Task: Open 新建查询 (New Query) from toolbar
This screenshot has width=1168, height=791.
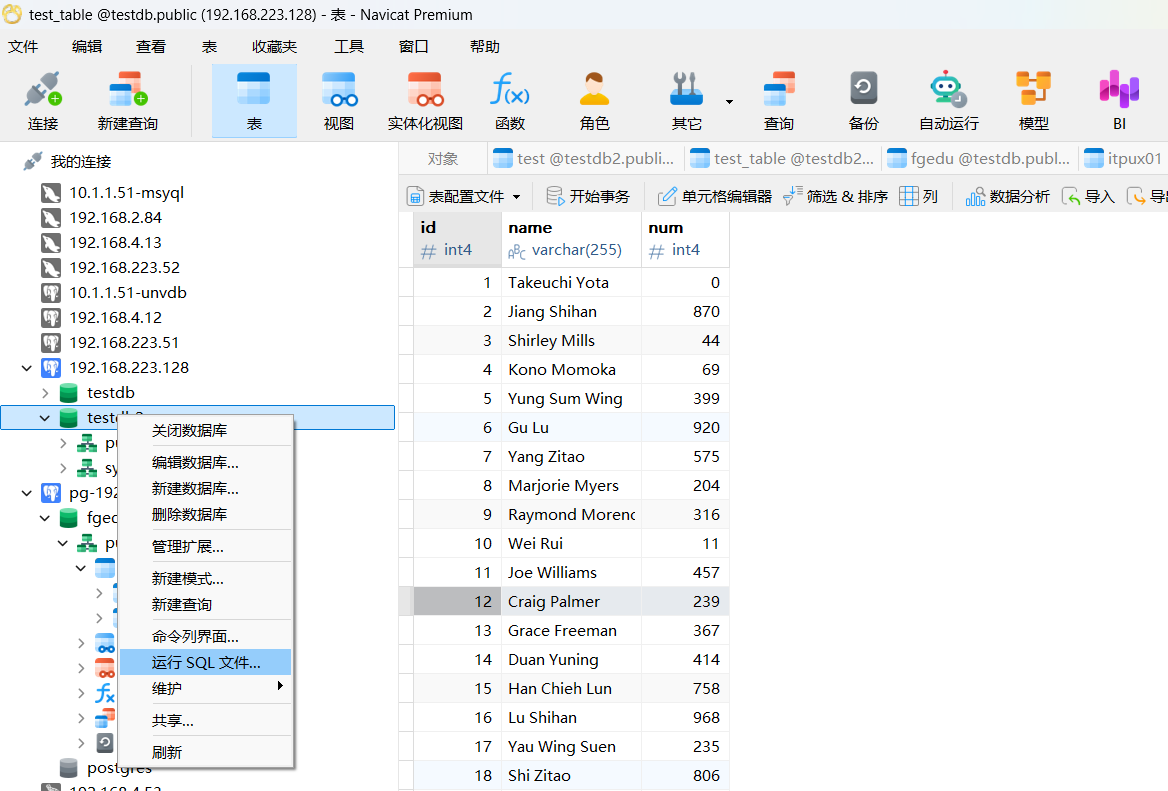Action: click(127, 101)
